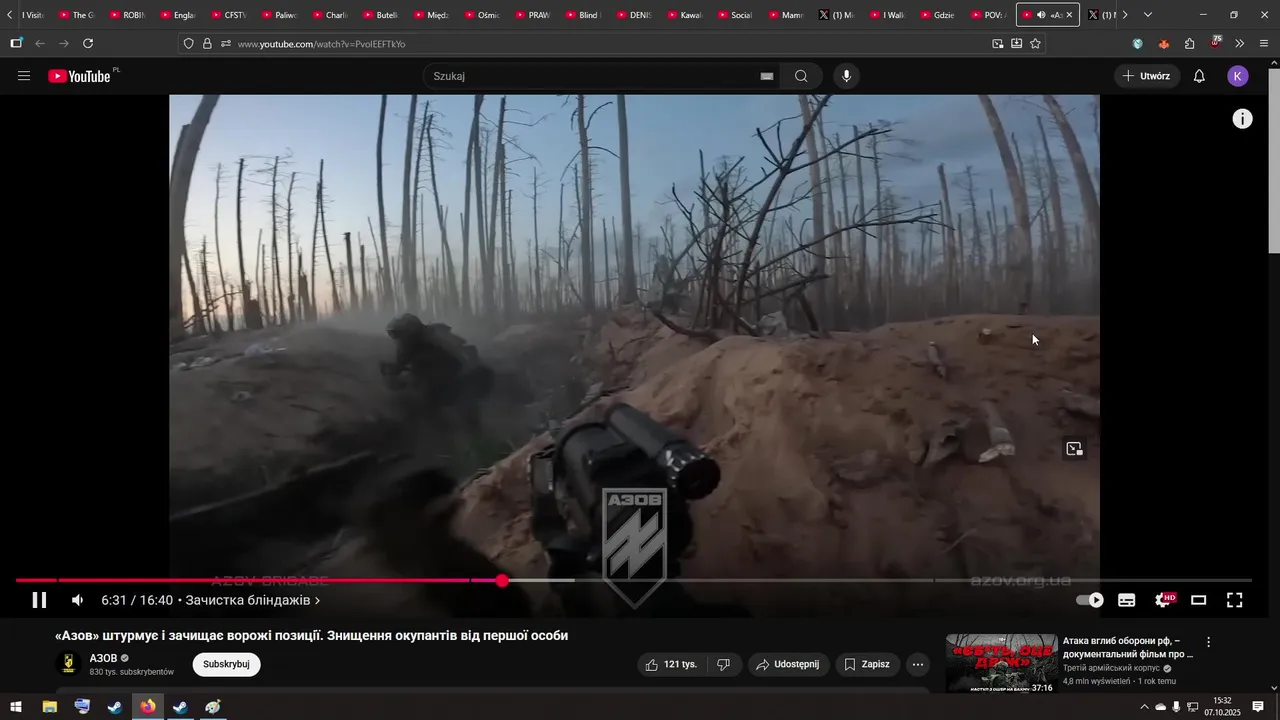Switch to the Kawal tab
Image resolution: width=1280 pixels, height=720 pixels.
point(685,15)
